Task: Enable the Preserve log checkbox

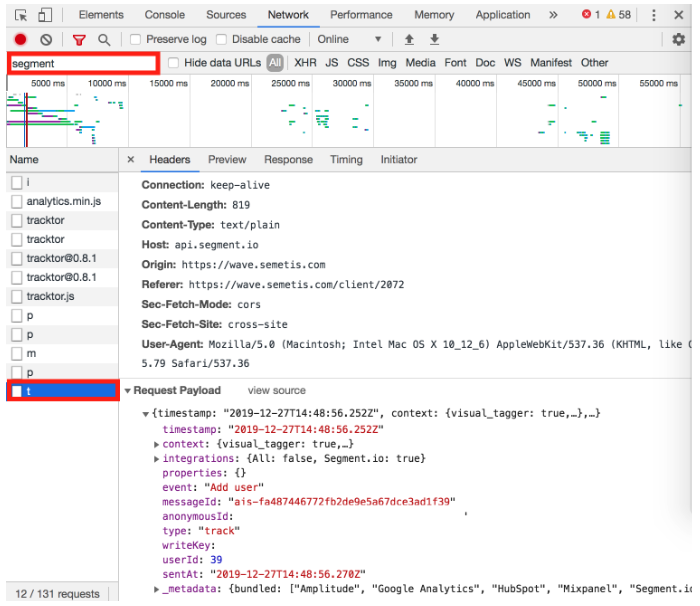Action: point(136,40)
